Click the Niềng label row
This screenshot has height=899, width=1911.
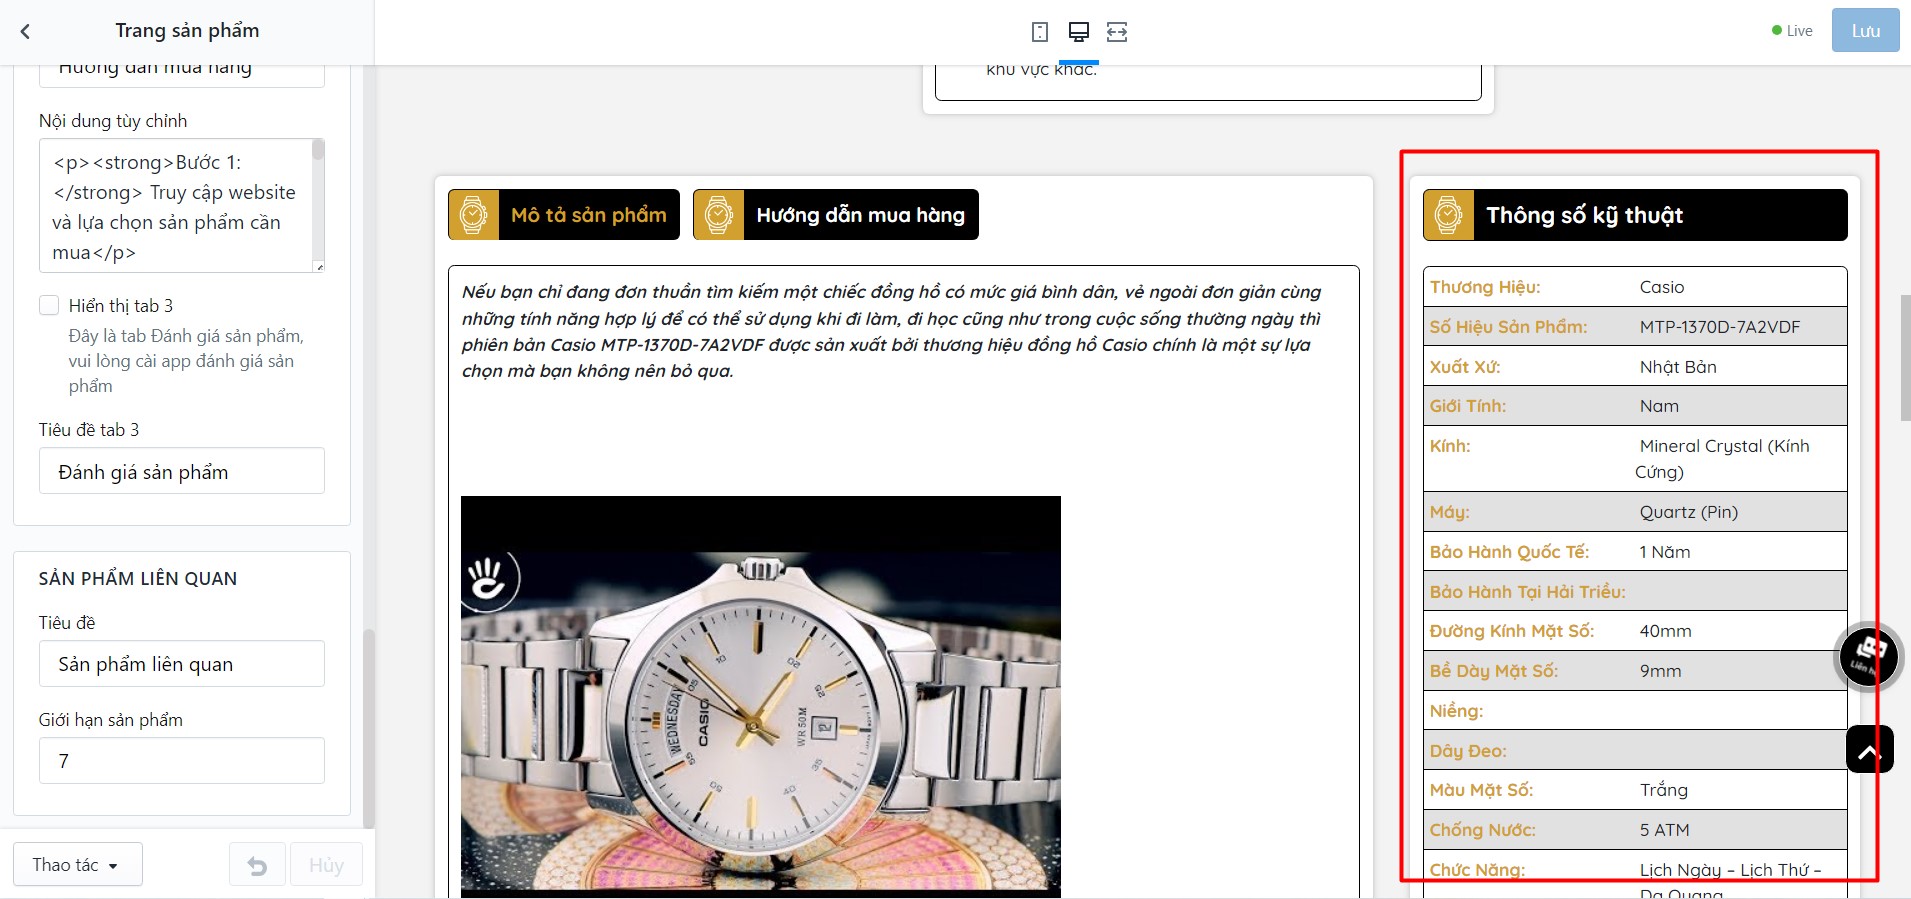[x=1635, y=711]
